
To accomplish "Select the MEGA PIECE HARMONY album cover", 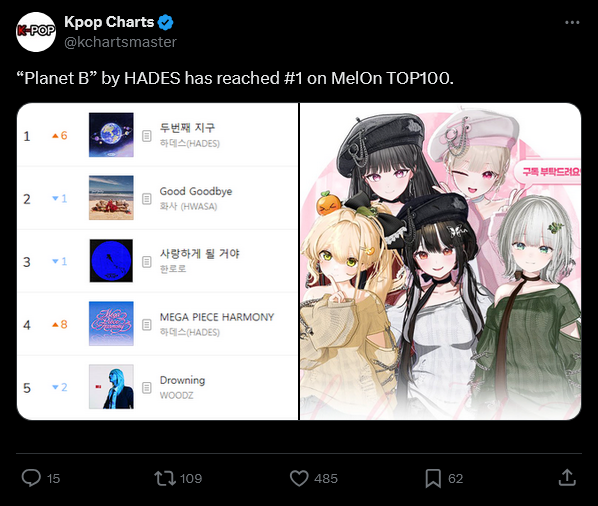I will pyautogui.click(x=111, y=324).
